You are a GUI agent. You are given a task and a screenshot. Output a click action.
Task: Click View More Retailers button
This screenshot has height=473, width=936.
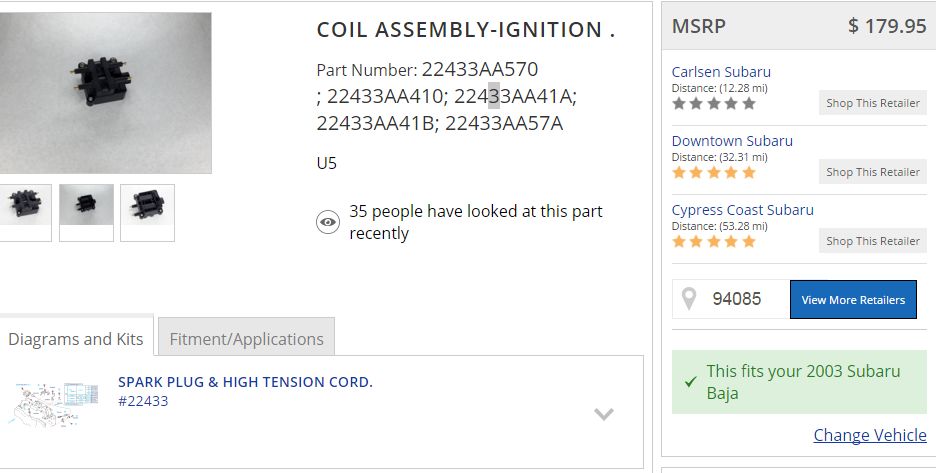pyautogui.click(x=853, y=300)
